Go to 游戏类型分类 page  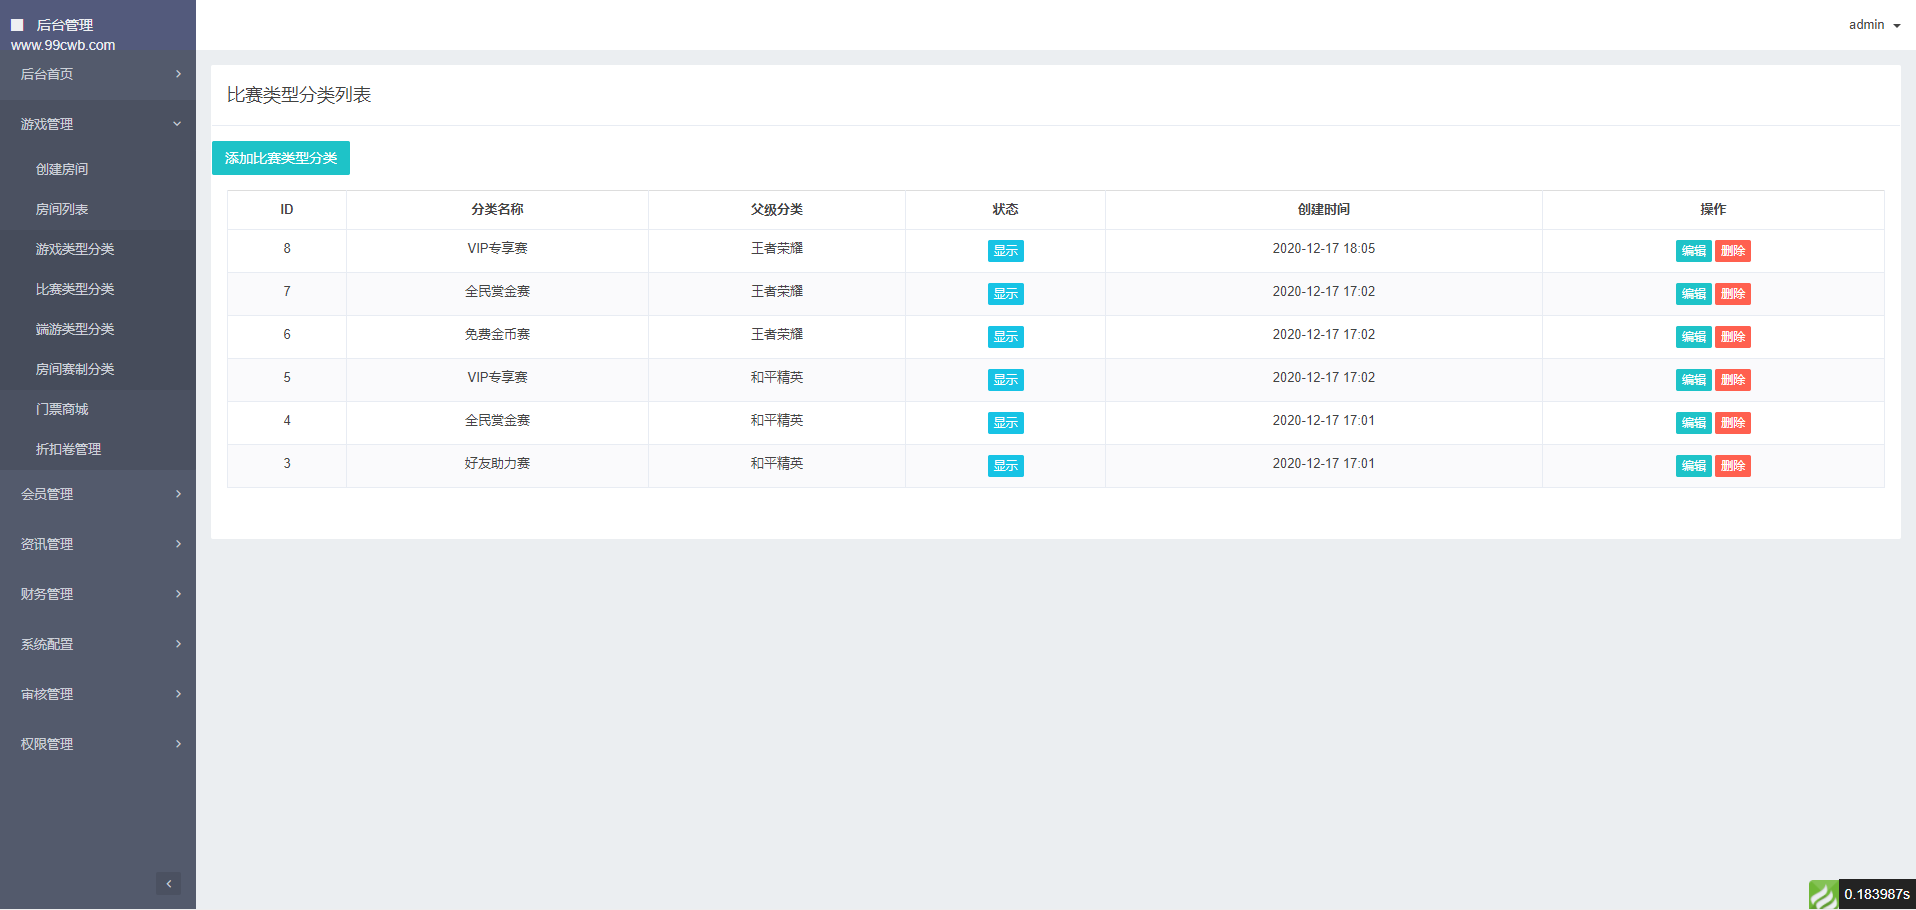point(98,249)
